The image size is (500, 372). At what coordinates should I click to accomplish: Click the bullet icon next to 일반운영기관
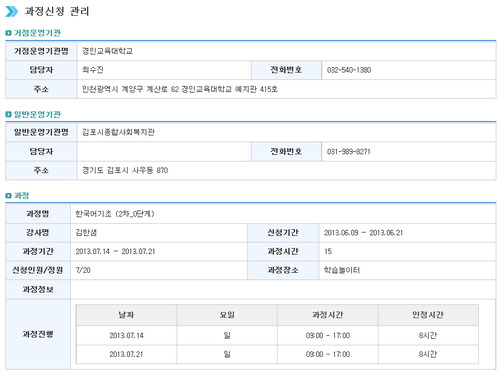(x=8, y=114)
